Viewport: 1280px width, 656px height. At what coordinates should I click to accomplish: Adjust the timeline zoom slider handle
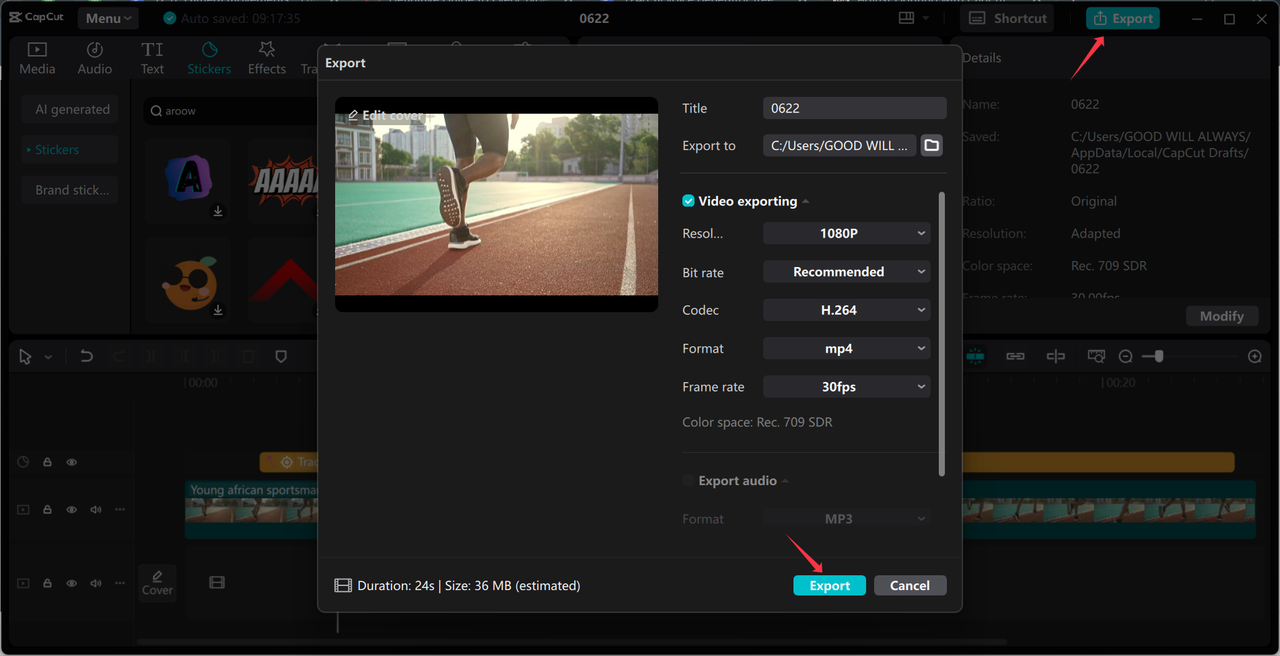1158,357
